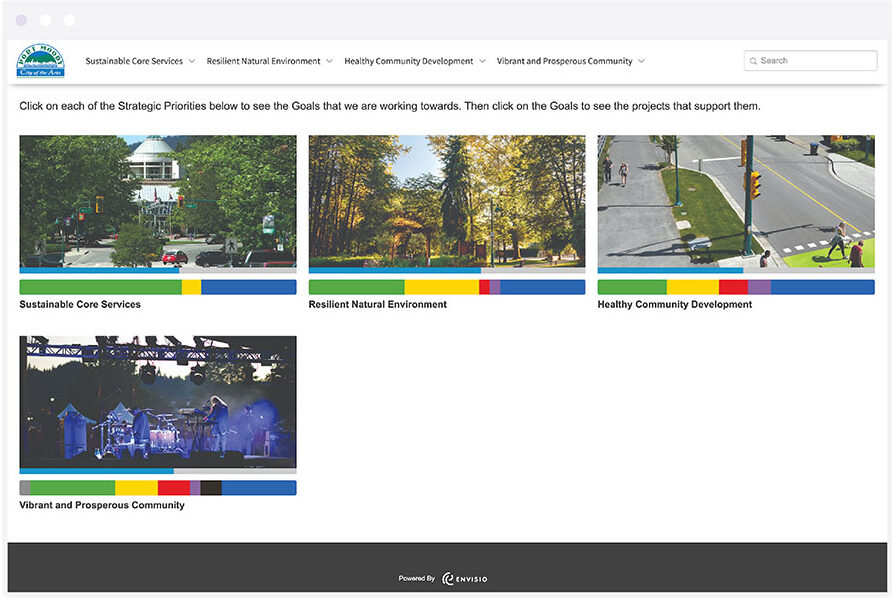Open the Sustainable Core Services city hall photo
894x601 pixels.
click(x=158, y=201)
